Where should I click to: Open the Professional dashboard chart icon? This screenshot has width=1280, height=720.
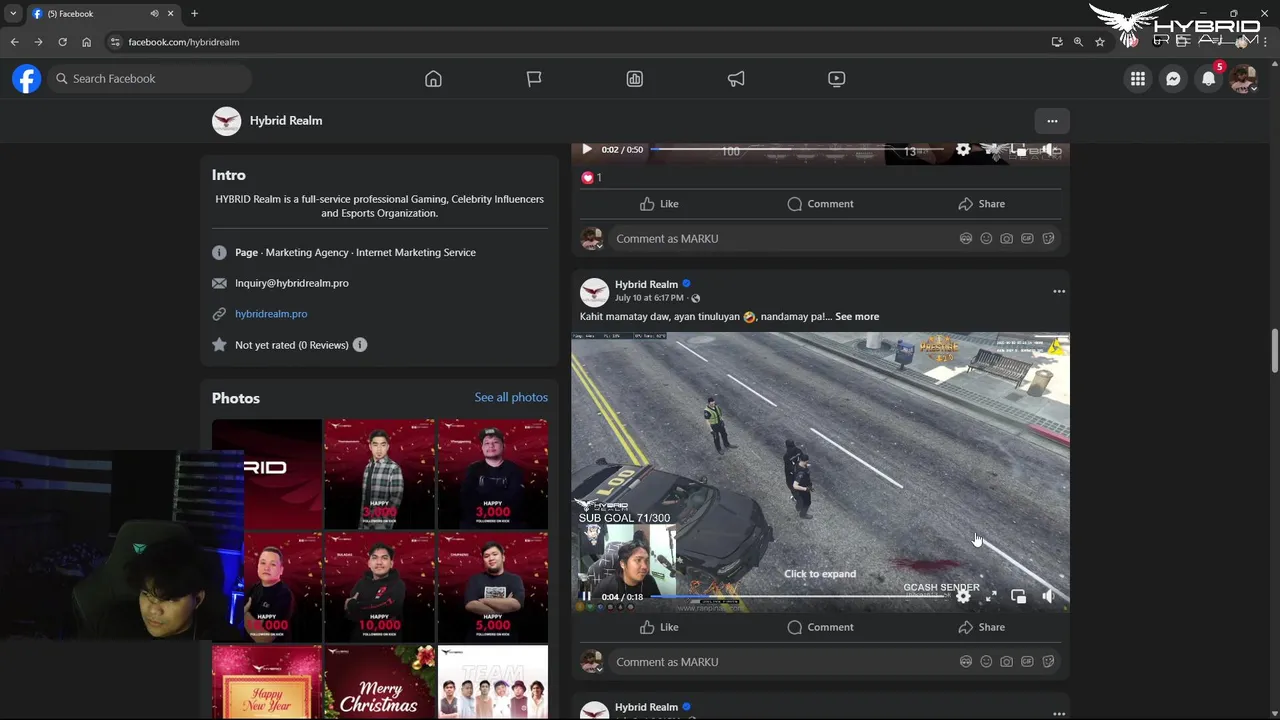(635, 79)
